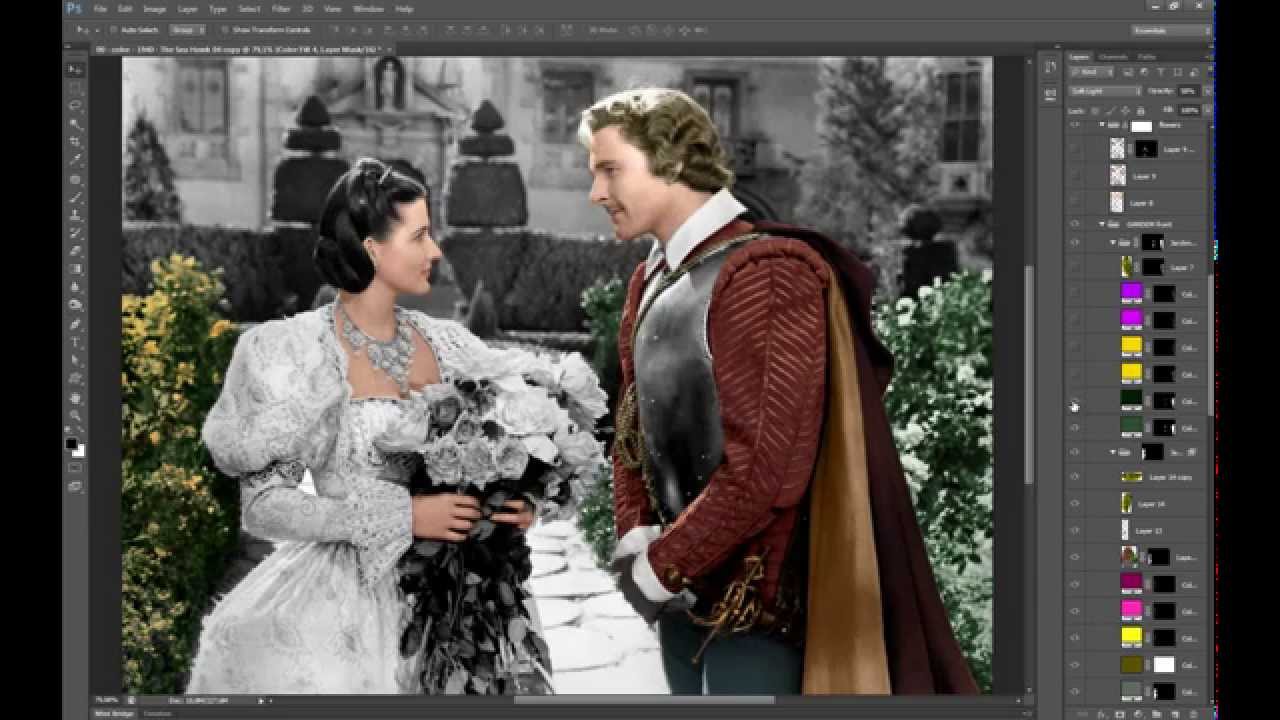Change screen mode icon in toolbar

pyautogui.click(x=75, y=486)
